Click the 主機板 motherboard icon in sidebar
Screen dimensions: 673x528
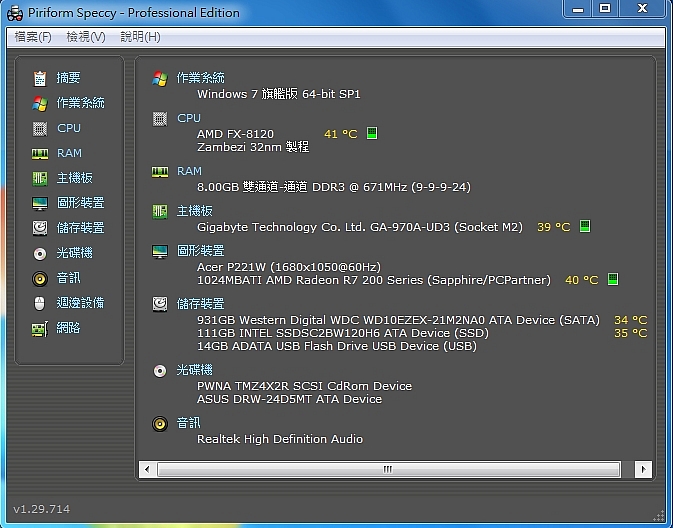(x=40, y=178)
